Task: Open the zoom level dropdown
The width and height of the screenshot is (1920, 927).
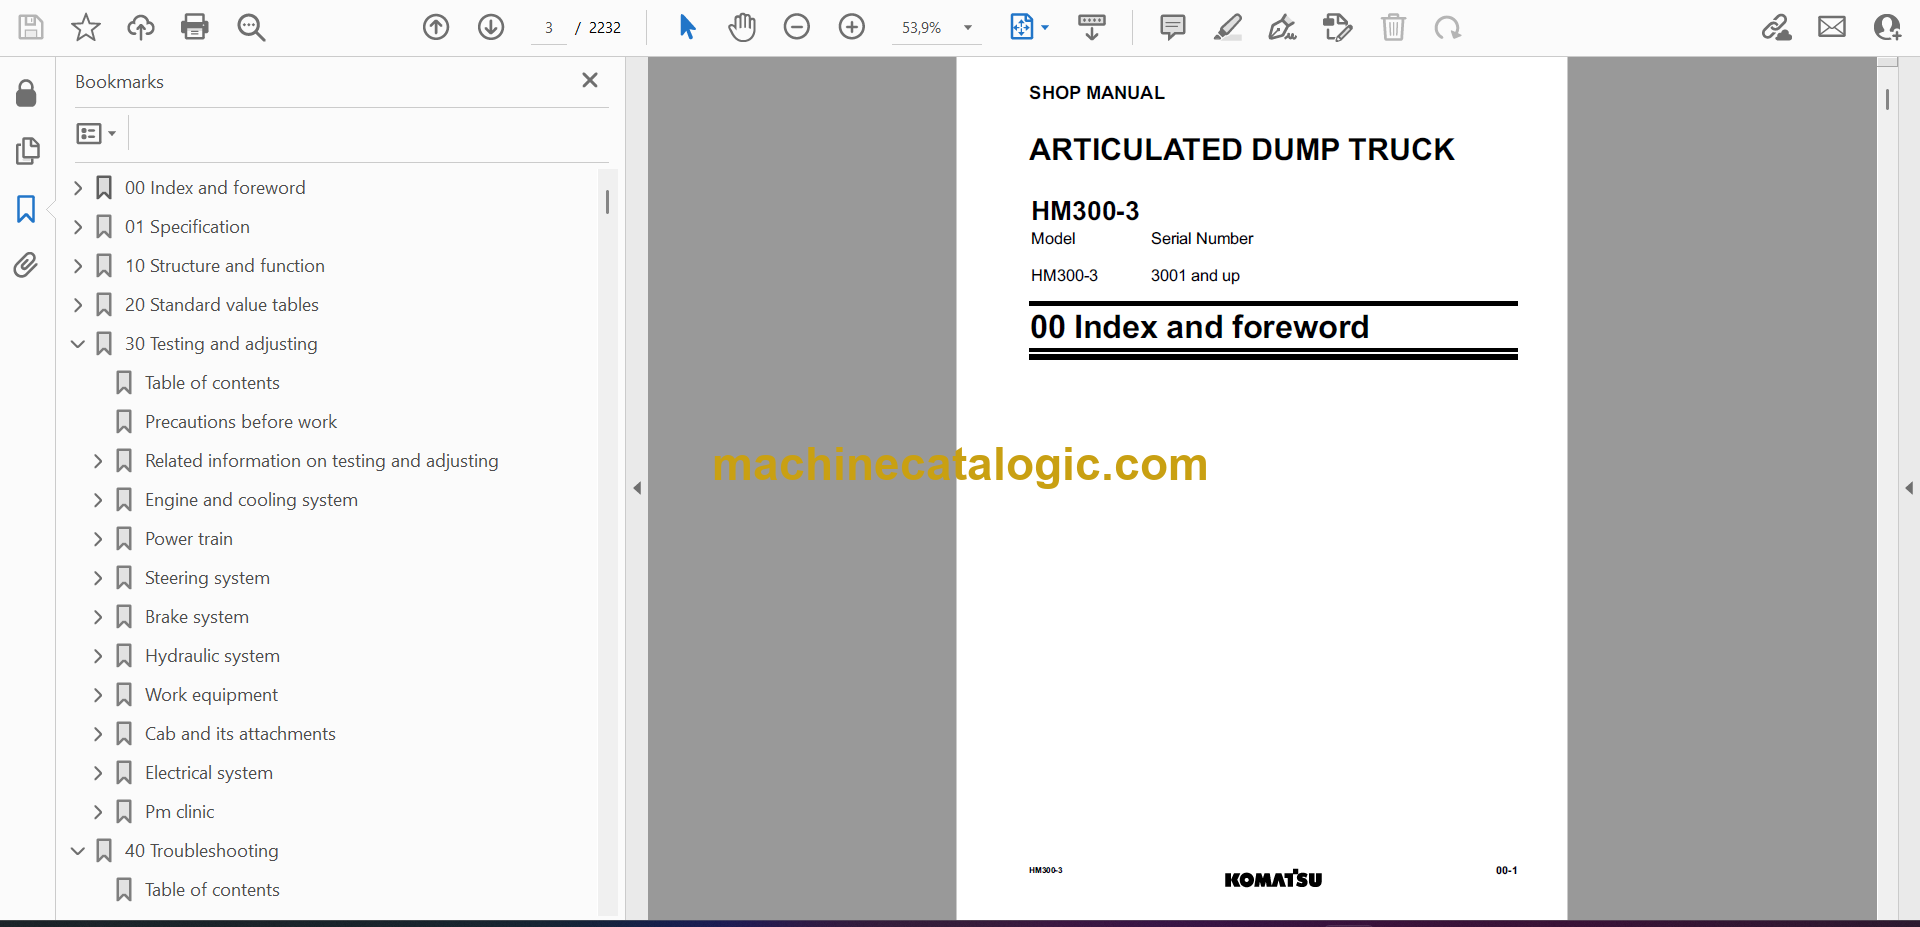Action: pos(968,28)
